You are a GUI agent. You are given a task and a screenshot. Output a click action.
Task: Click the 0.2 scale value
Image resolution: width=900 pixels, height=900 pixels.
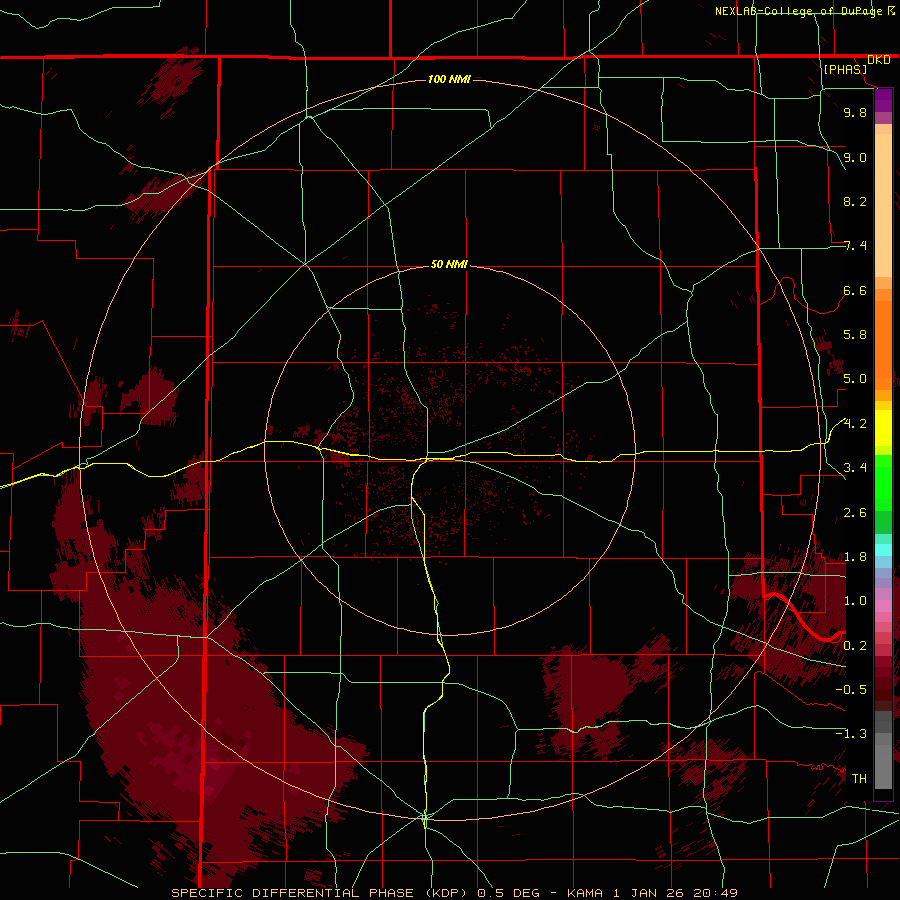pyautogui.click(x=855, y=646)
